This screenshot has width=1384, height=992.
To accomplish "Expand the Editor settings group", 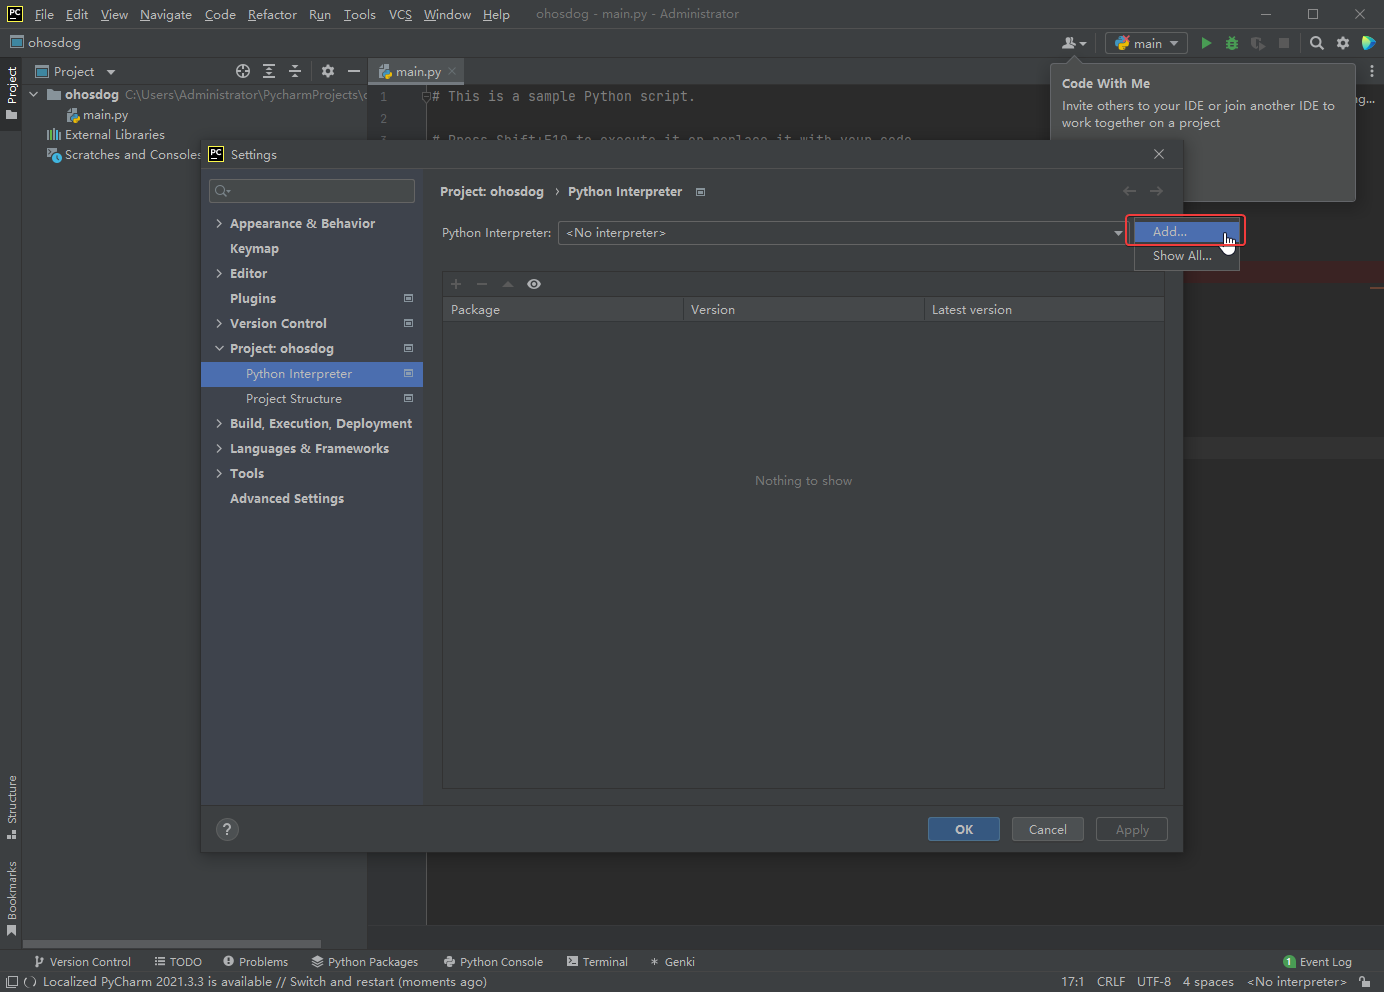I will pyautogui.click(x=219, y=273).
